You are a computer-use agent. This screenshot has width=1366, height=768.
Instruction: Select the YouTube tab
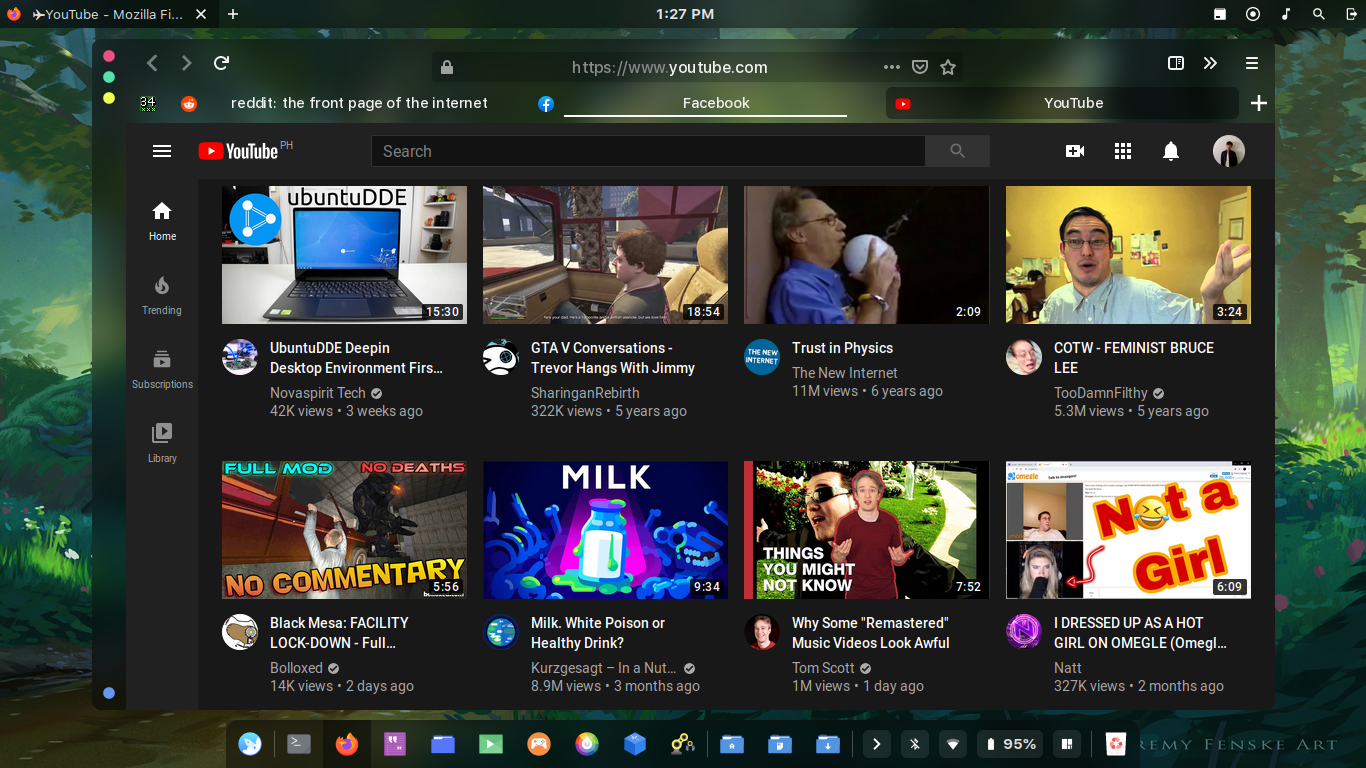[x=1061, y=103]
